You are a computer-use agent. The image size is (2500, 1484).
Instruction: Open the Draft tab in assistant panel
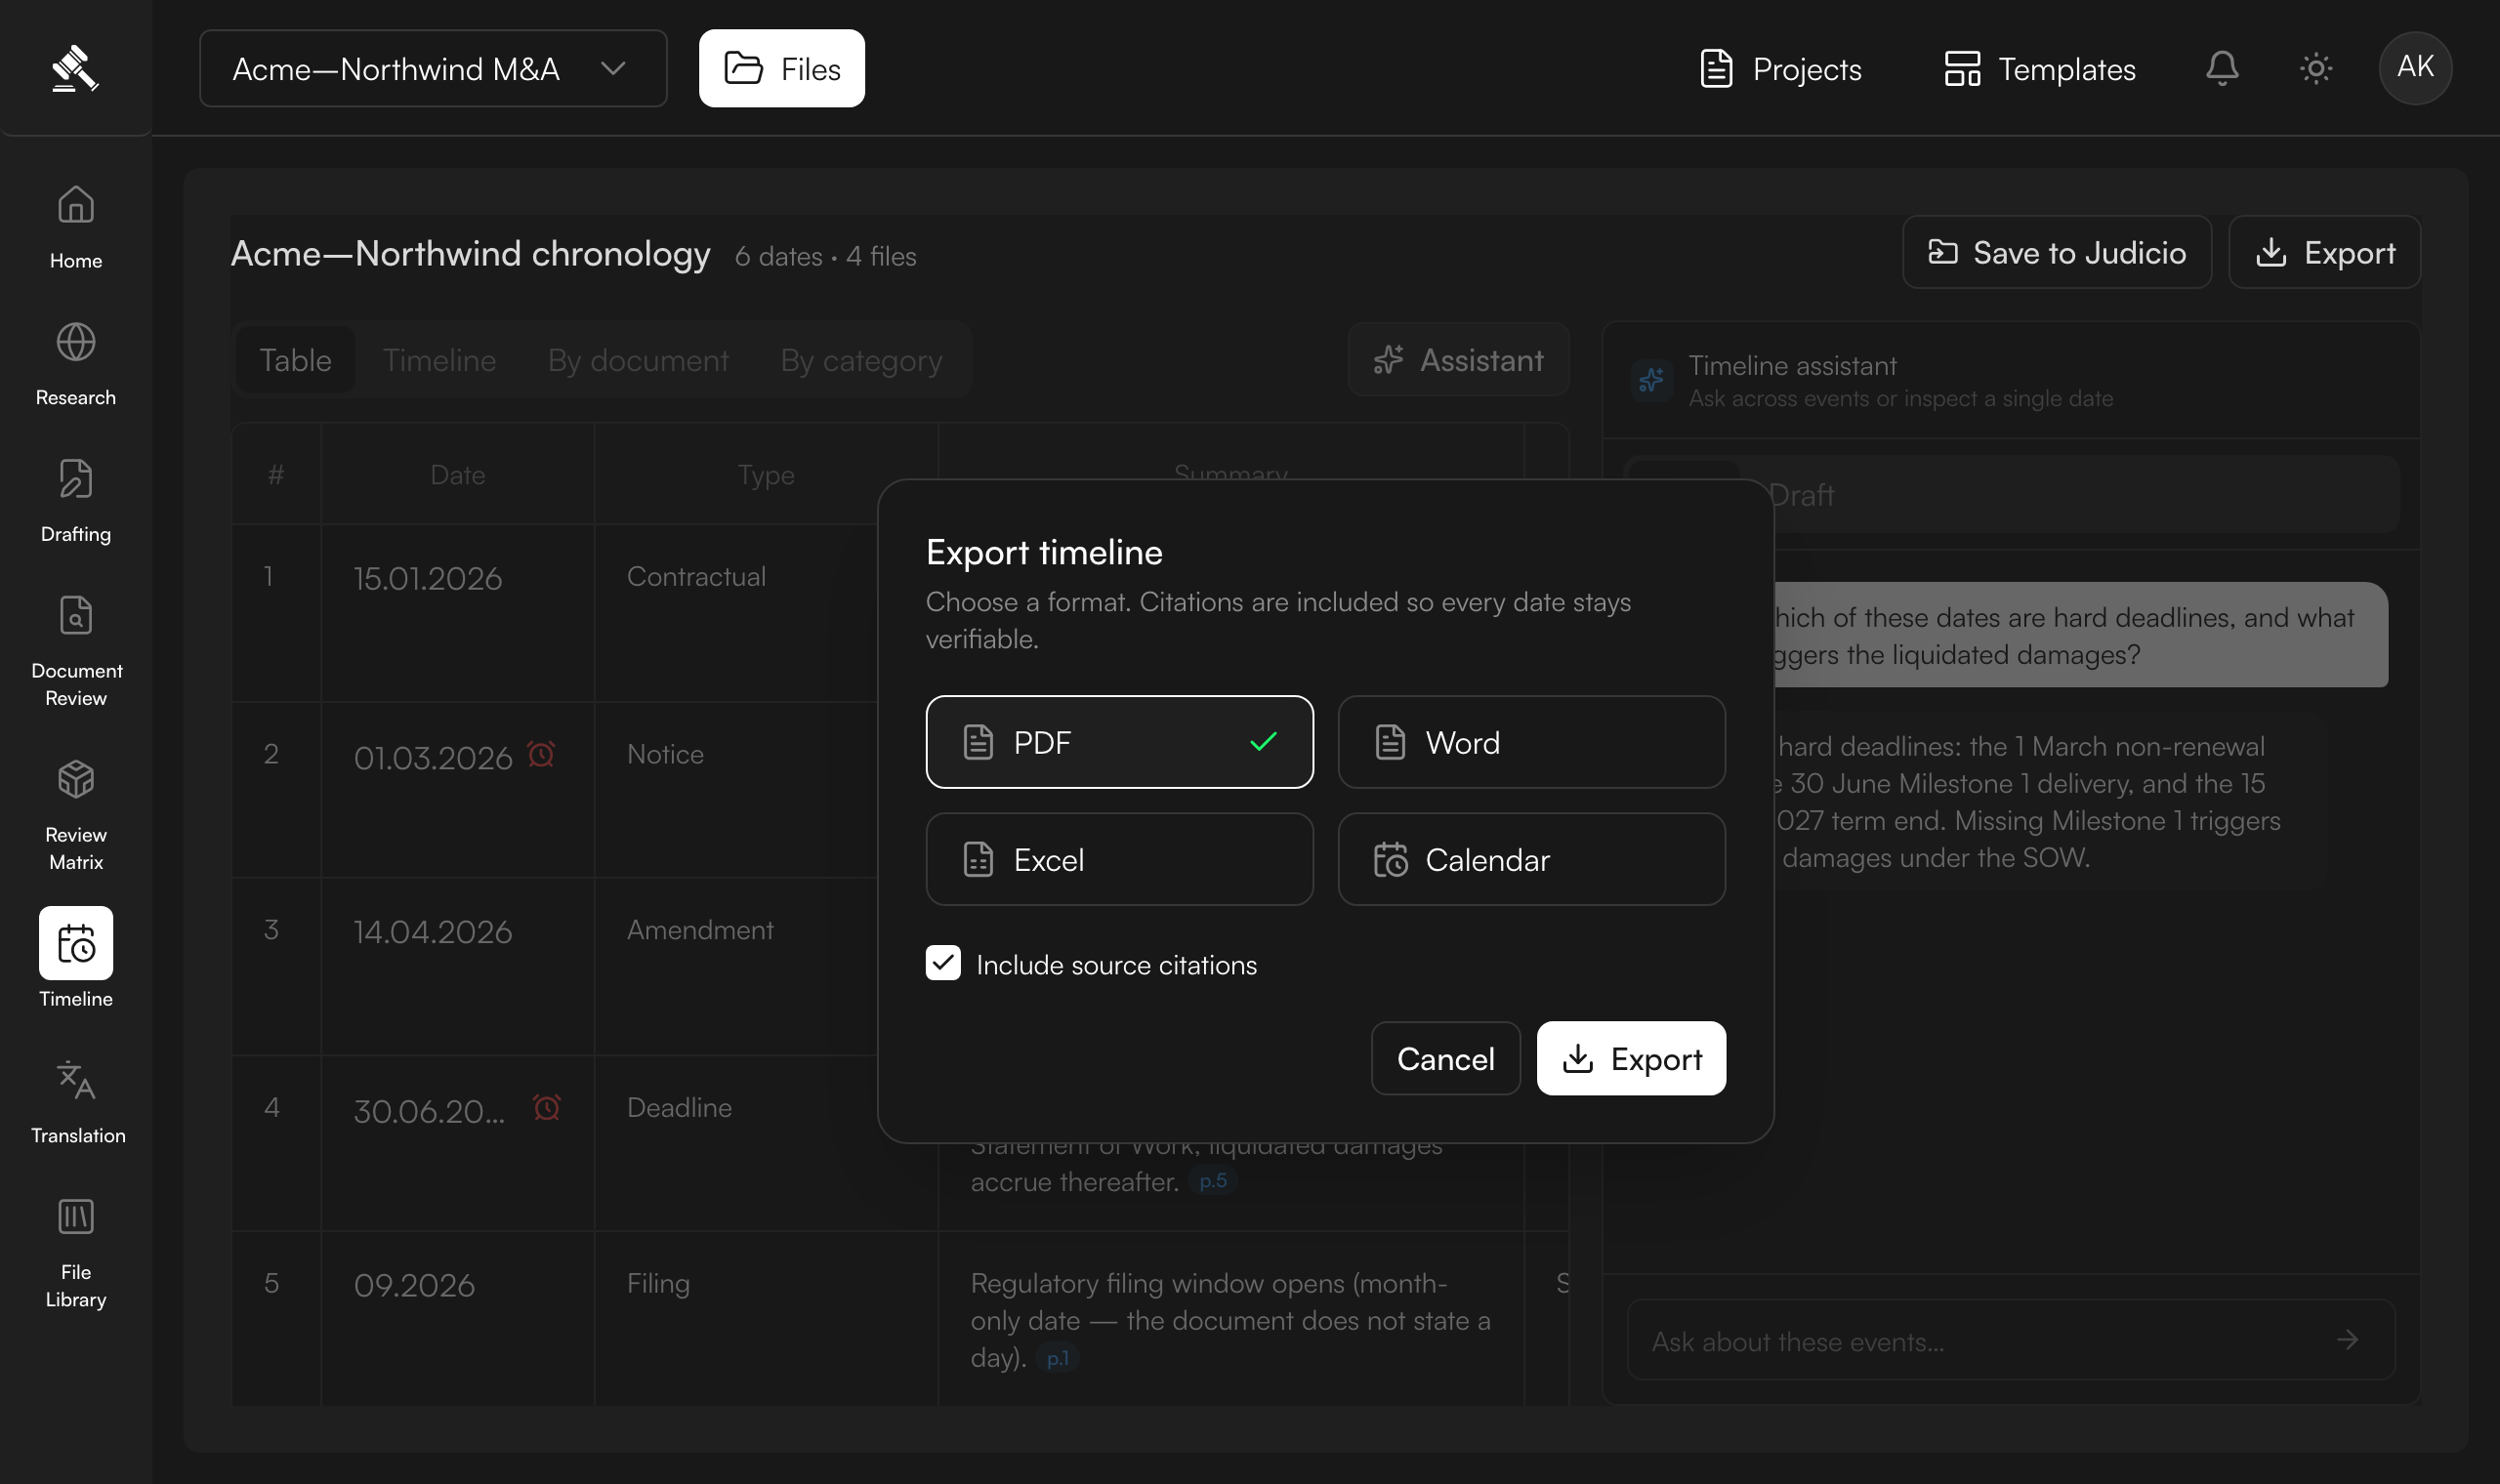tap(1801, 495)
